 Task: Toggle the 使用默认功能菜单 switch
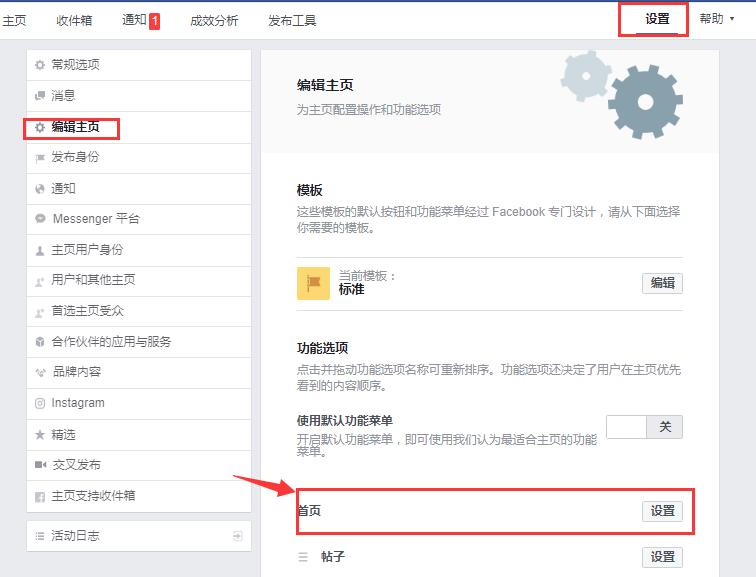click(644, 427)
